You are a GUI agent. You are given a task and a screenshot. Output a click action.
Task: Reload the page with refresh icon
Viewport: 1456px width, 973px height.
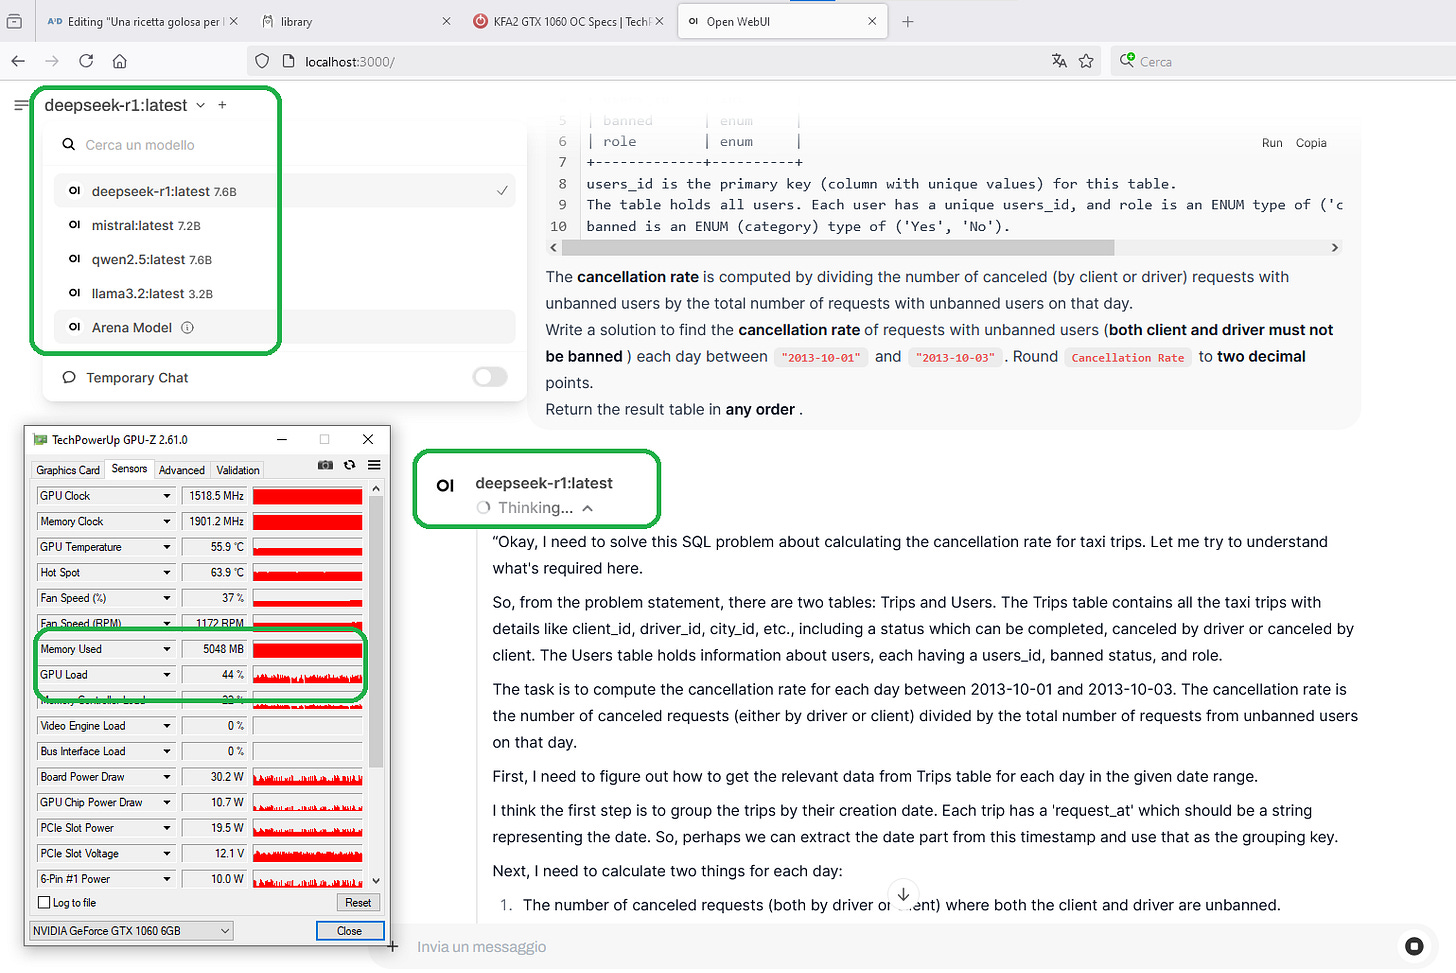point(86,61)
